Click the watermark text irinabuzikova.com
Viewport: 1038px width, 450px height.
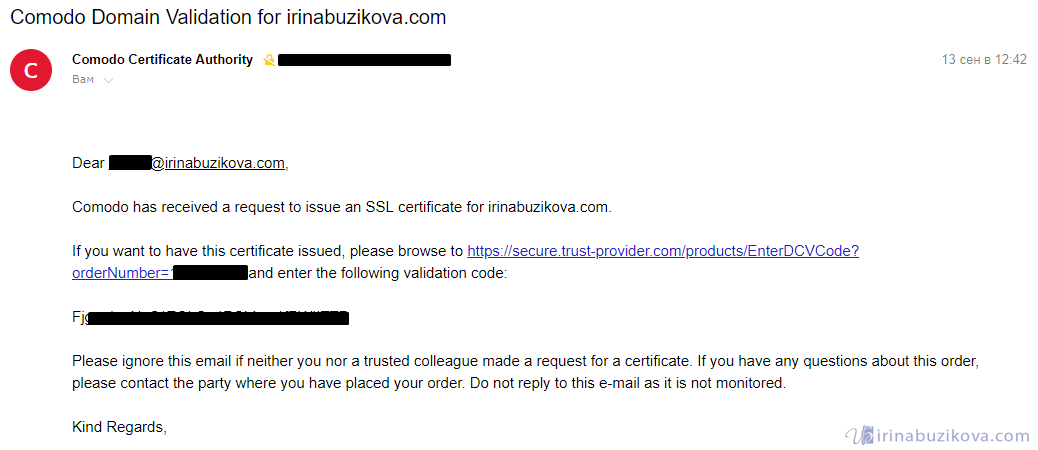pos(952,435)
